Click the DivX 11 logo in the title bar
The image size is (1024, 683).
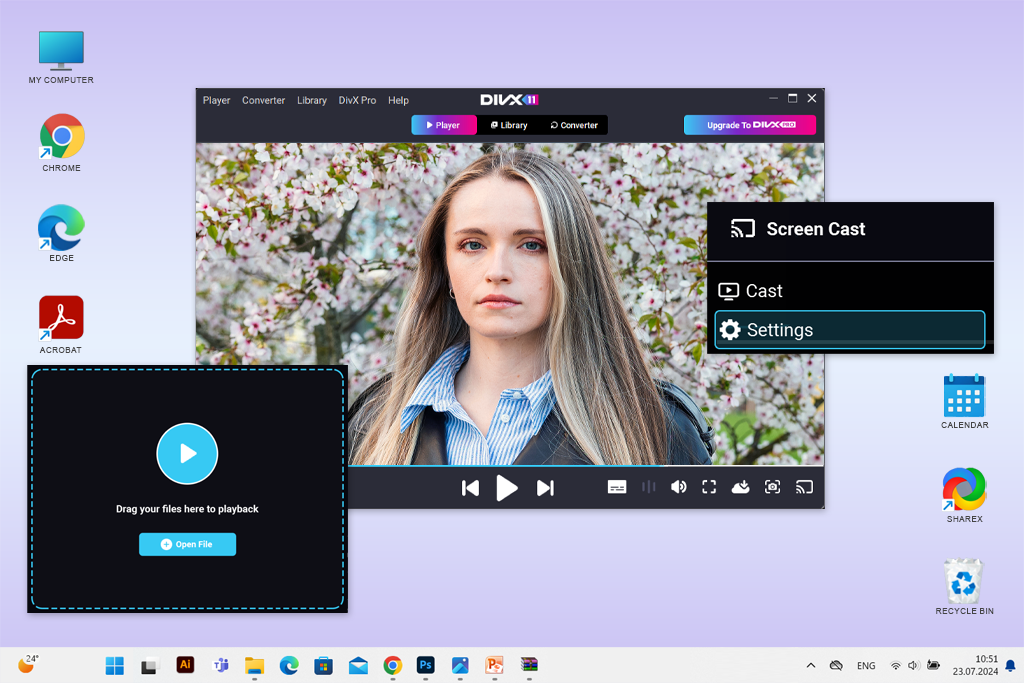click(509, 100)
